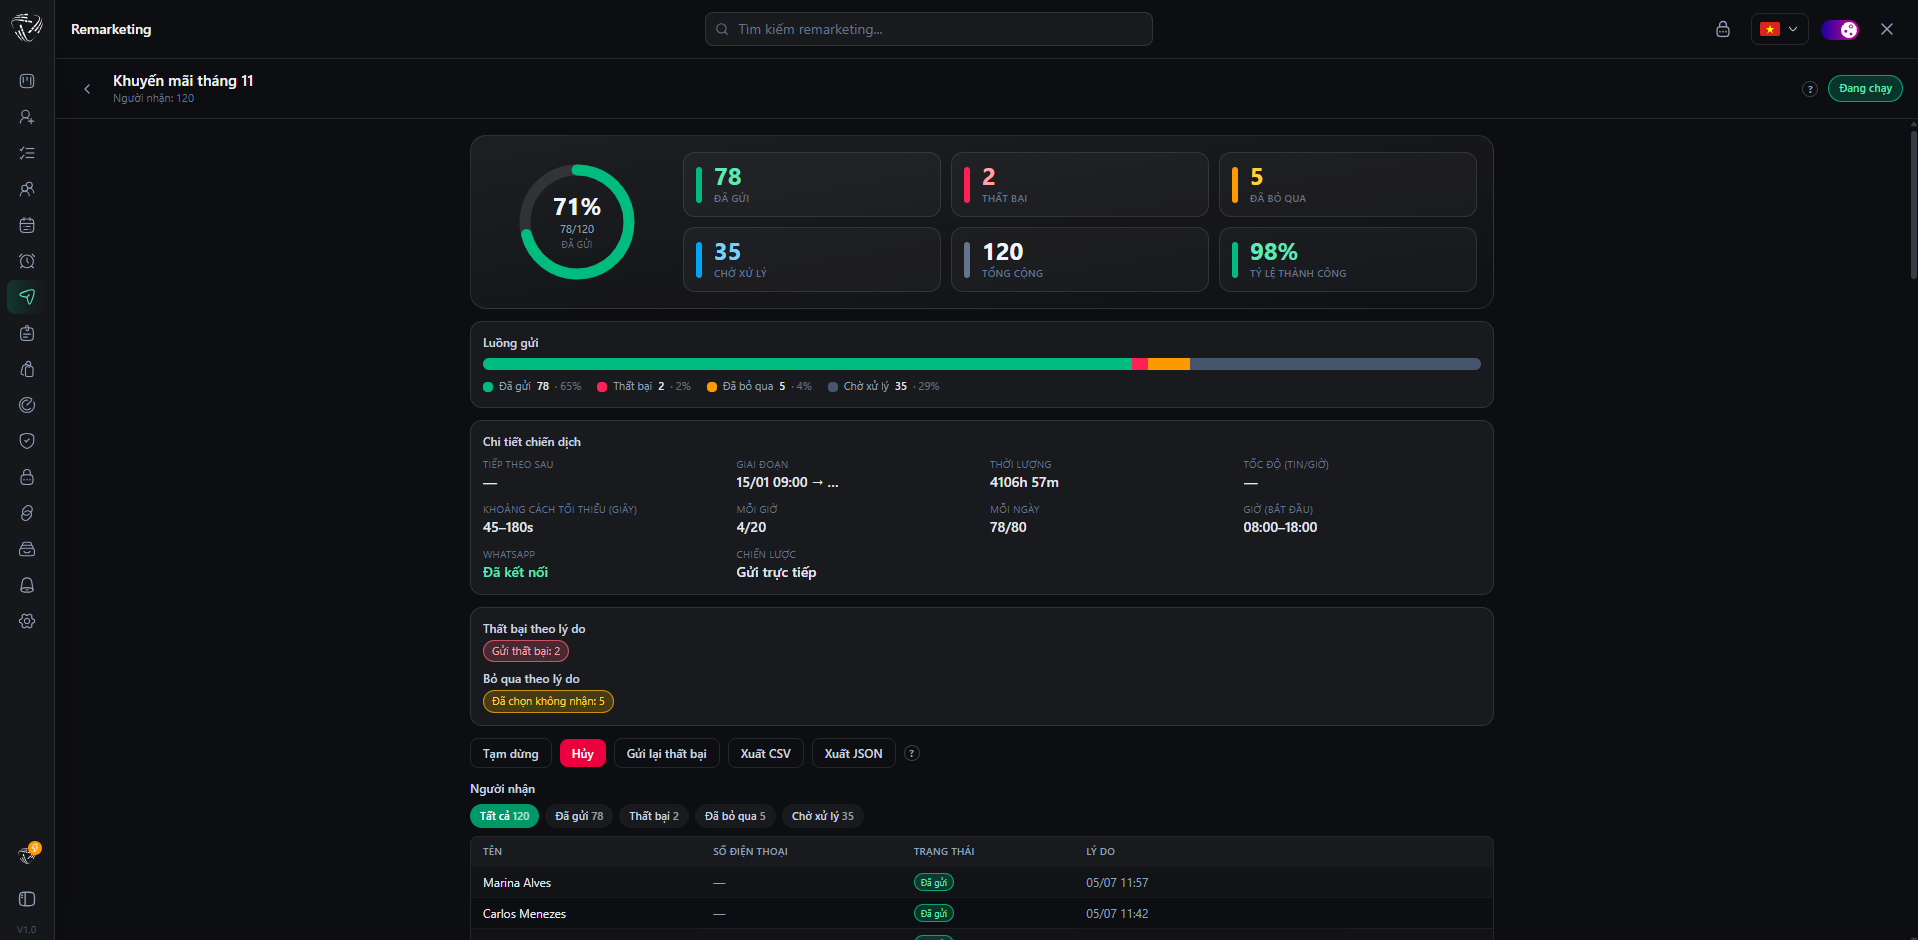Filter recipients by Đã gửi 78

579,816
